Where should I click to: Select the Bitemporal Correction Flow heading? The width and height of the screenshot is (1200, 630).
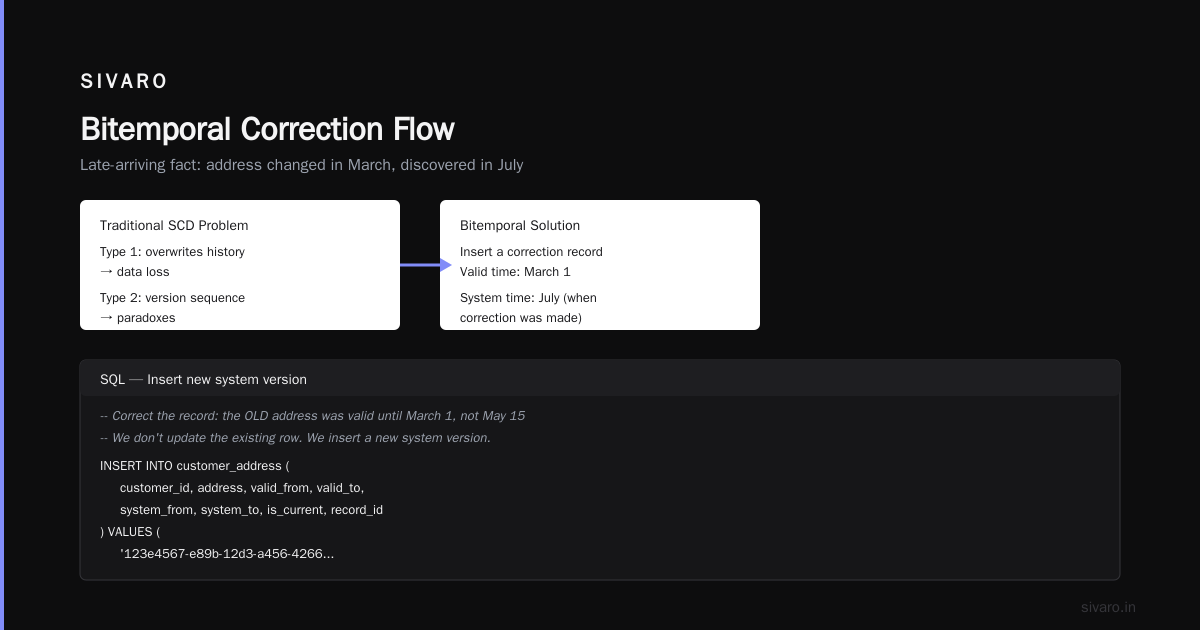(267, 129)
